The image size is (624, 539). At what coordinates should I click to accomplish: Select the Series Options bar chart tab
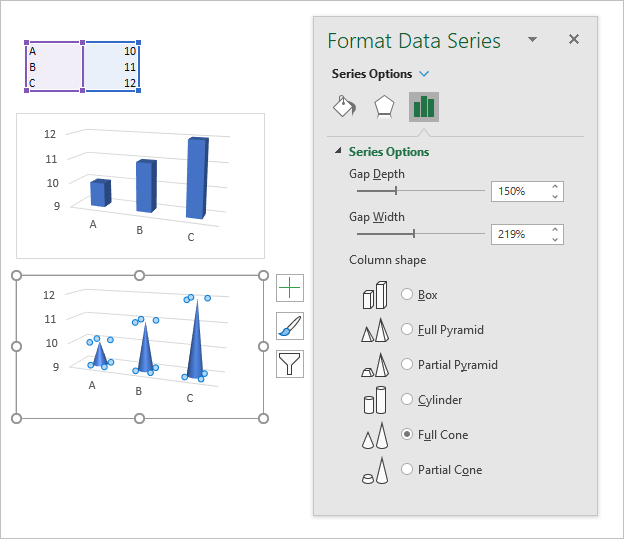[x=424, y=107]
